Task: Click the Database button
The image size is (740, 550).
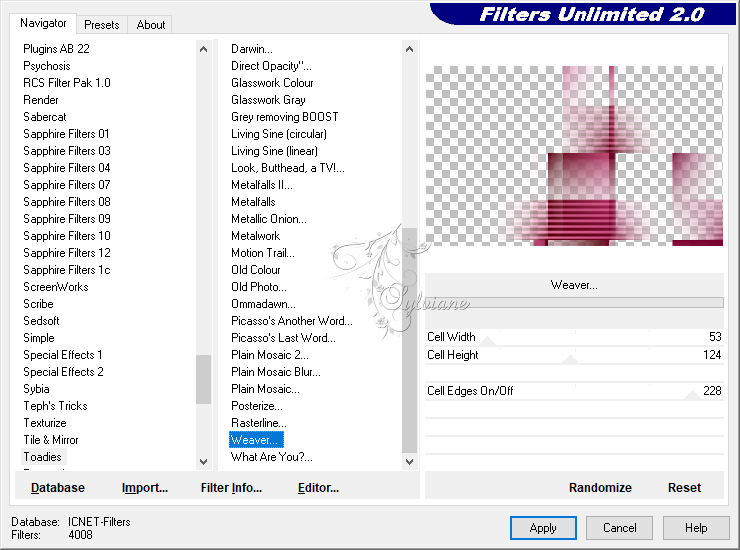Action: [x=58, y=487]
